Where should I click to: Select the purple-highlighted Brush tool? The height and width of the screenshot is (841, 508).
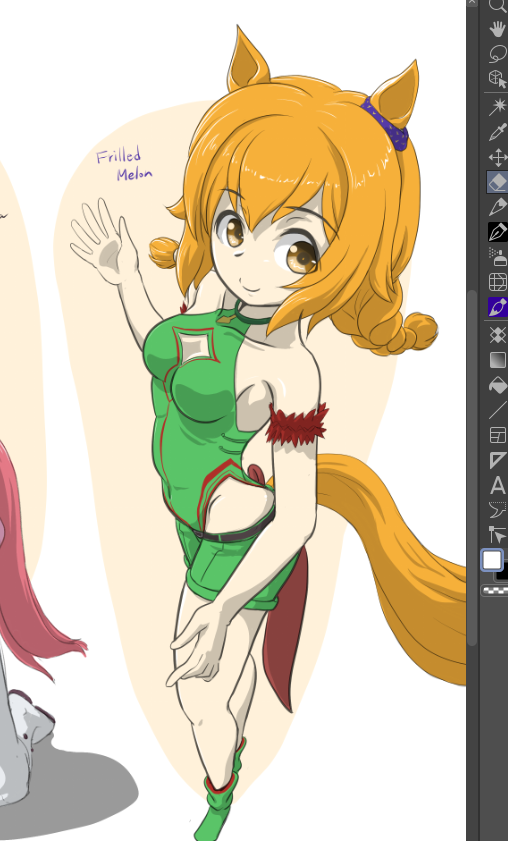click(498, 307)
